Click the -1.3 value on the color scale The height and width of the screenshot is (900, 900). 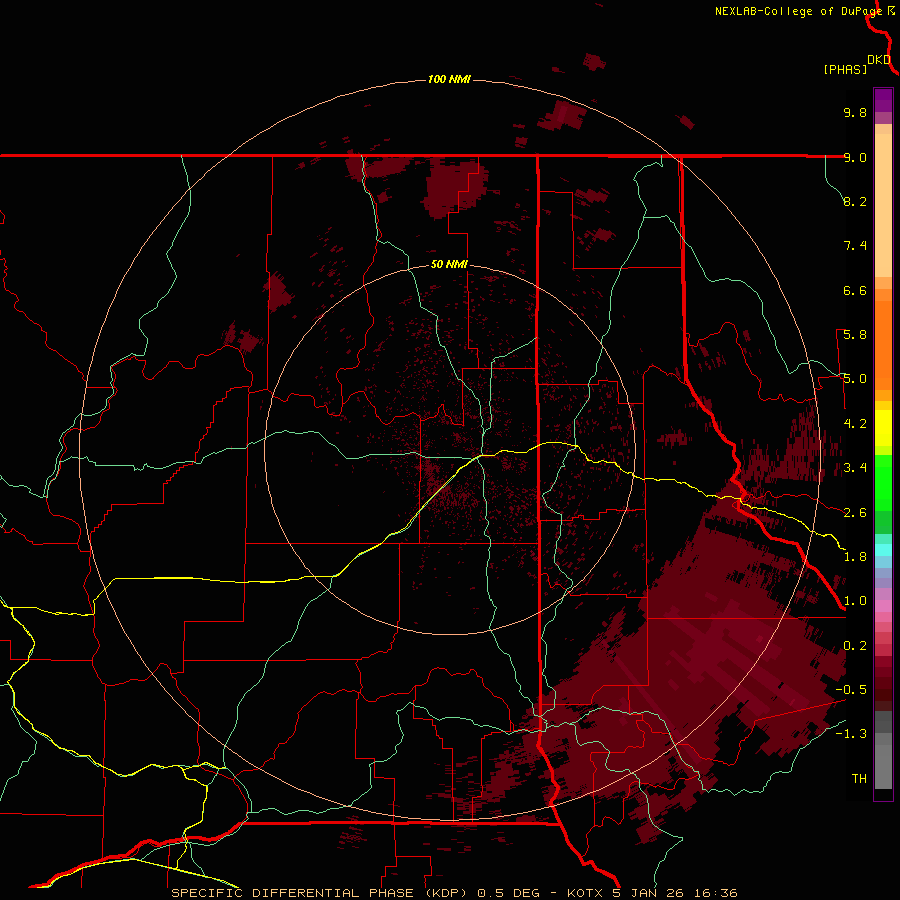pyautogui.click(x=851, y=734)
